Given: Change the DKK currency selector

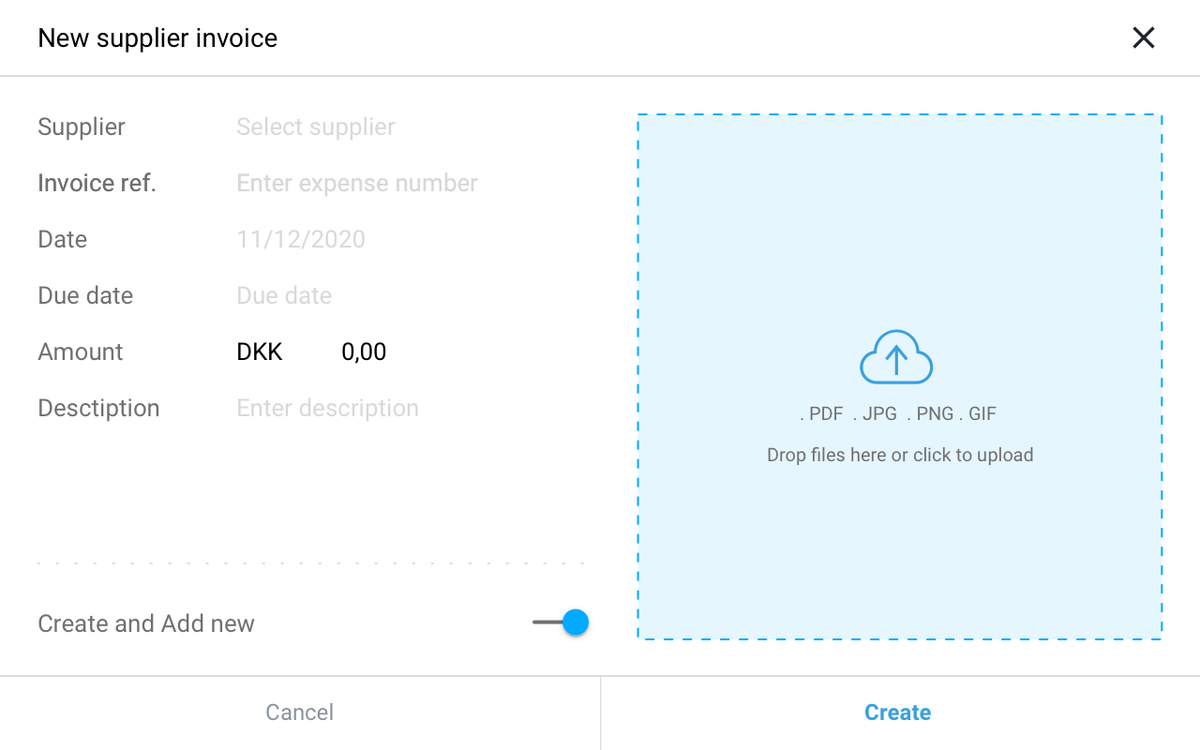Looking at the screenshot, I should click(260, 352).
